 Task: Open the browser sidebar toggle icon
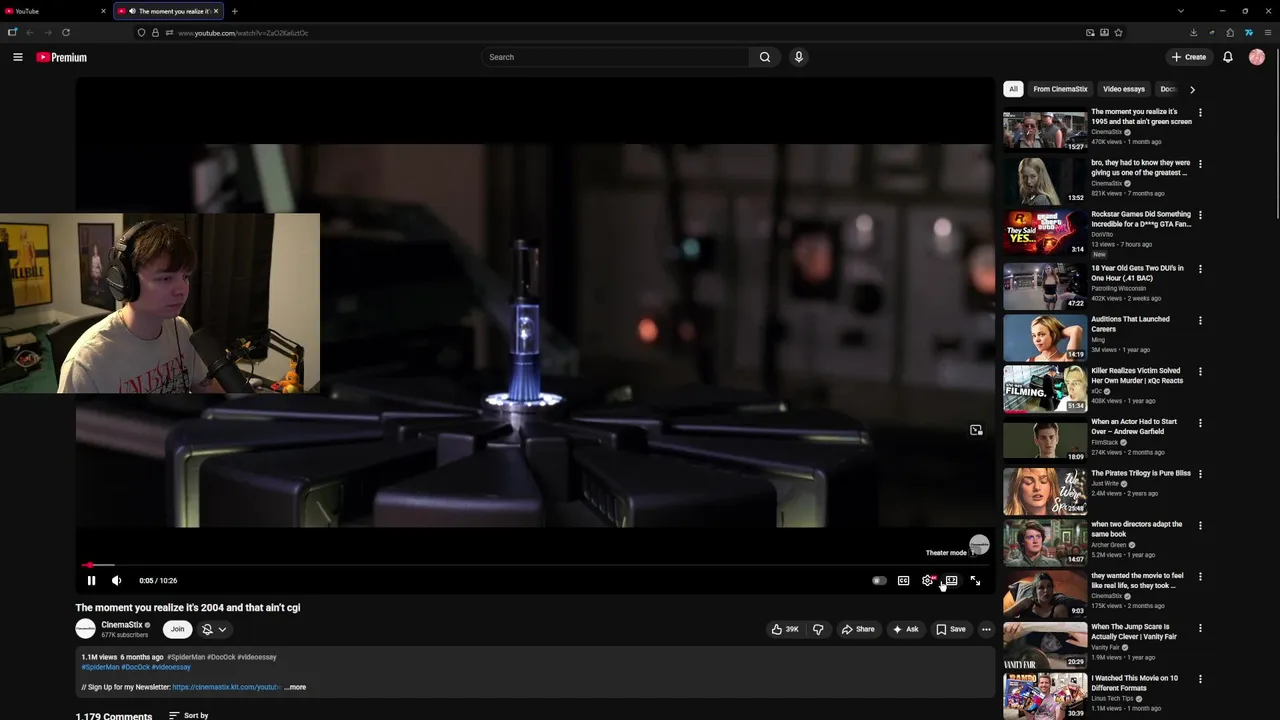coord(12,32)
